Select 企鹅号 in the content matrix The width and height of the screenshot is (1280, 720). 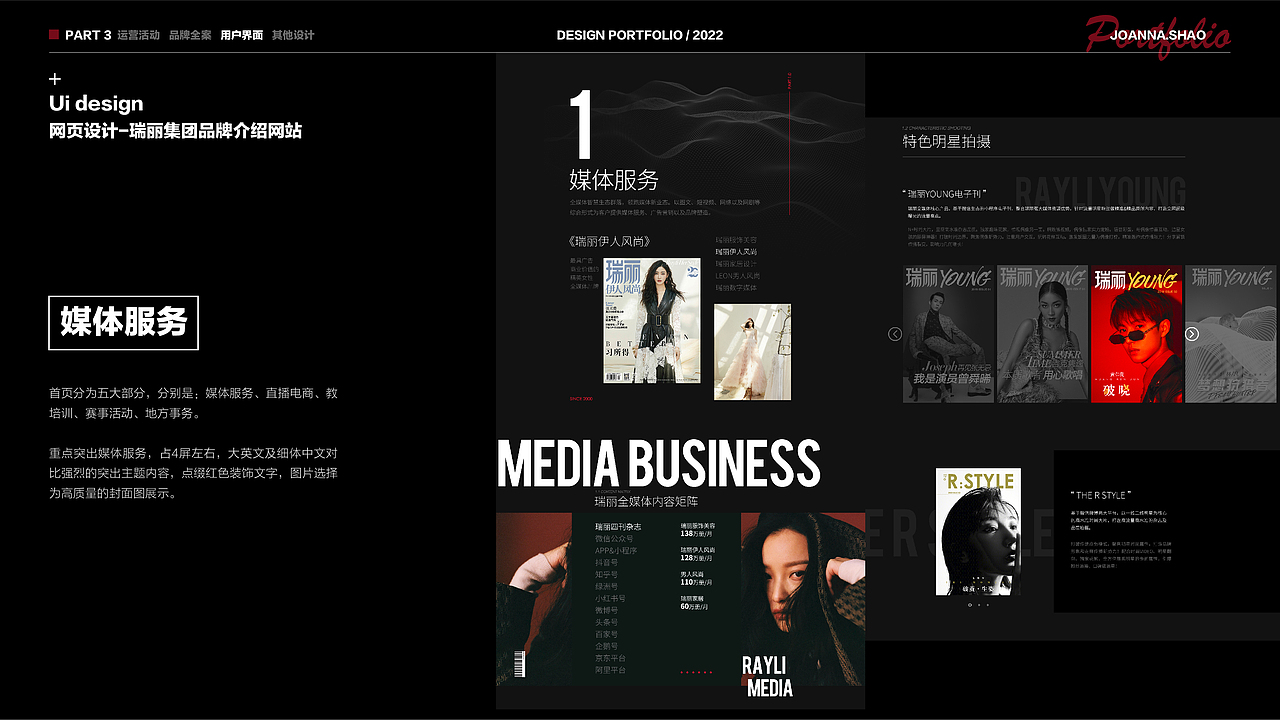click(x=607, y=647)
